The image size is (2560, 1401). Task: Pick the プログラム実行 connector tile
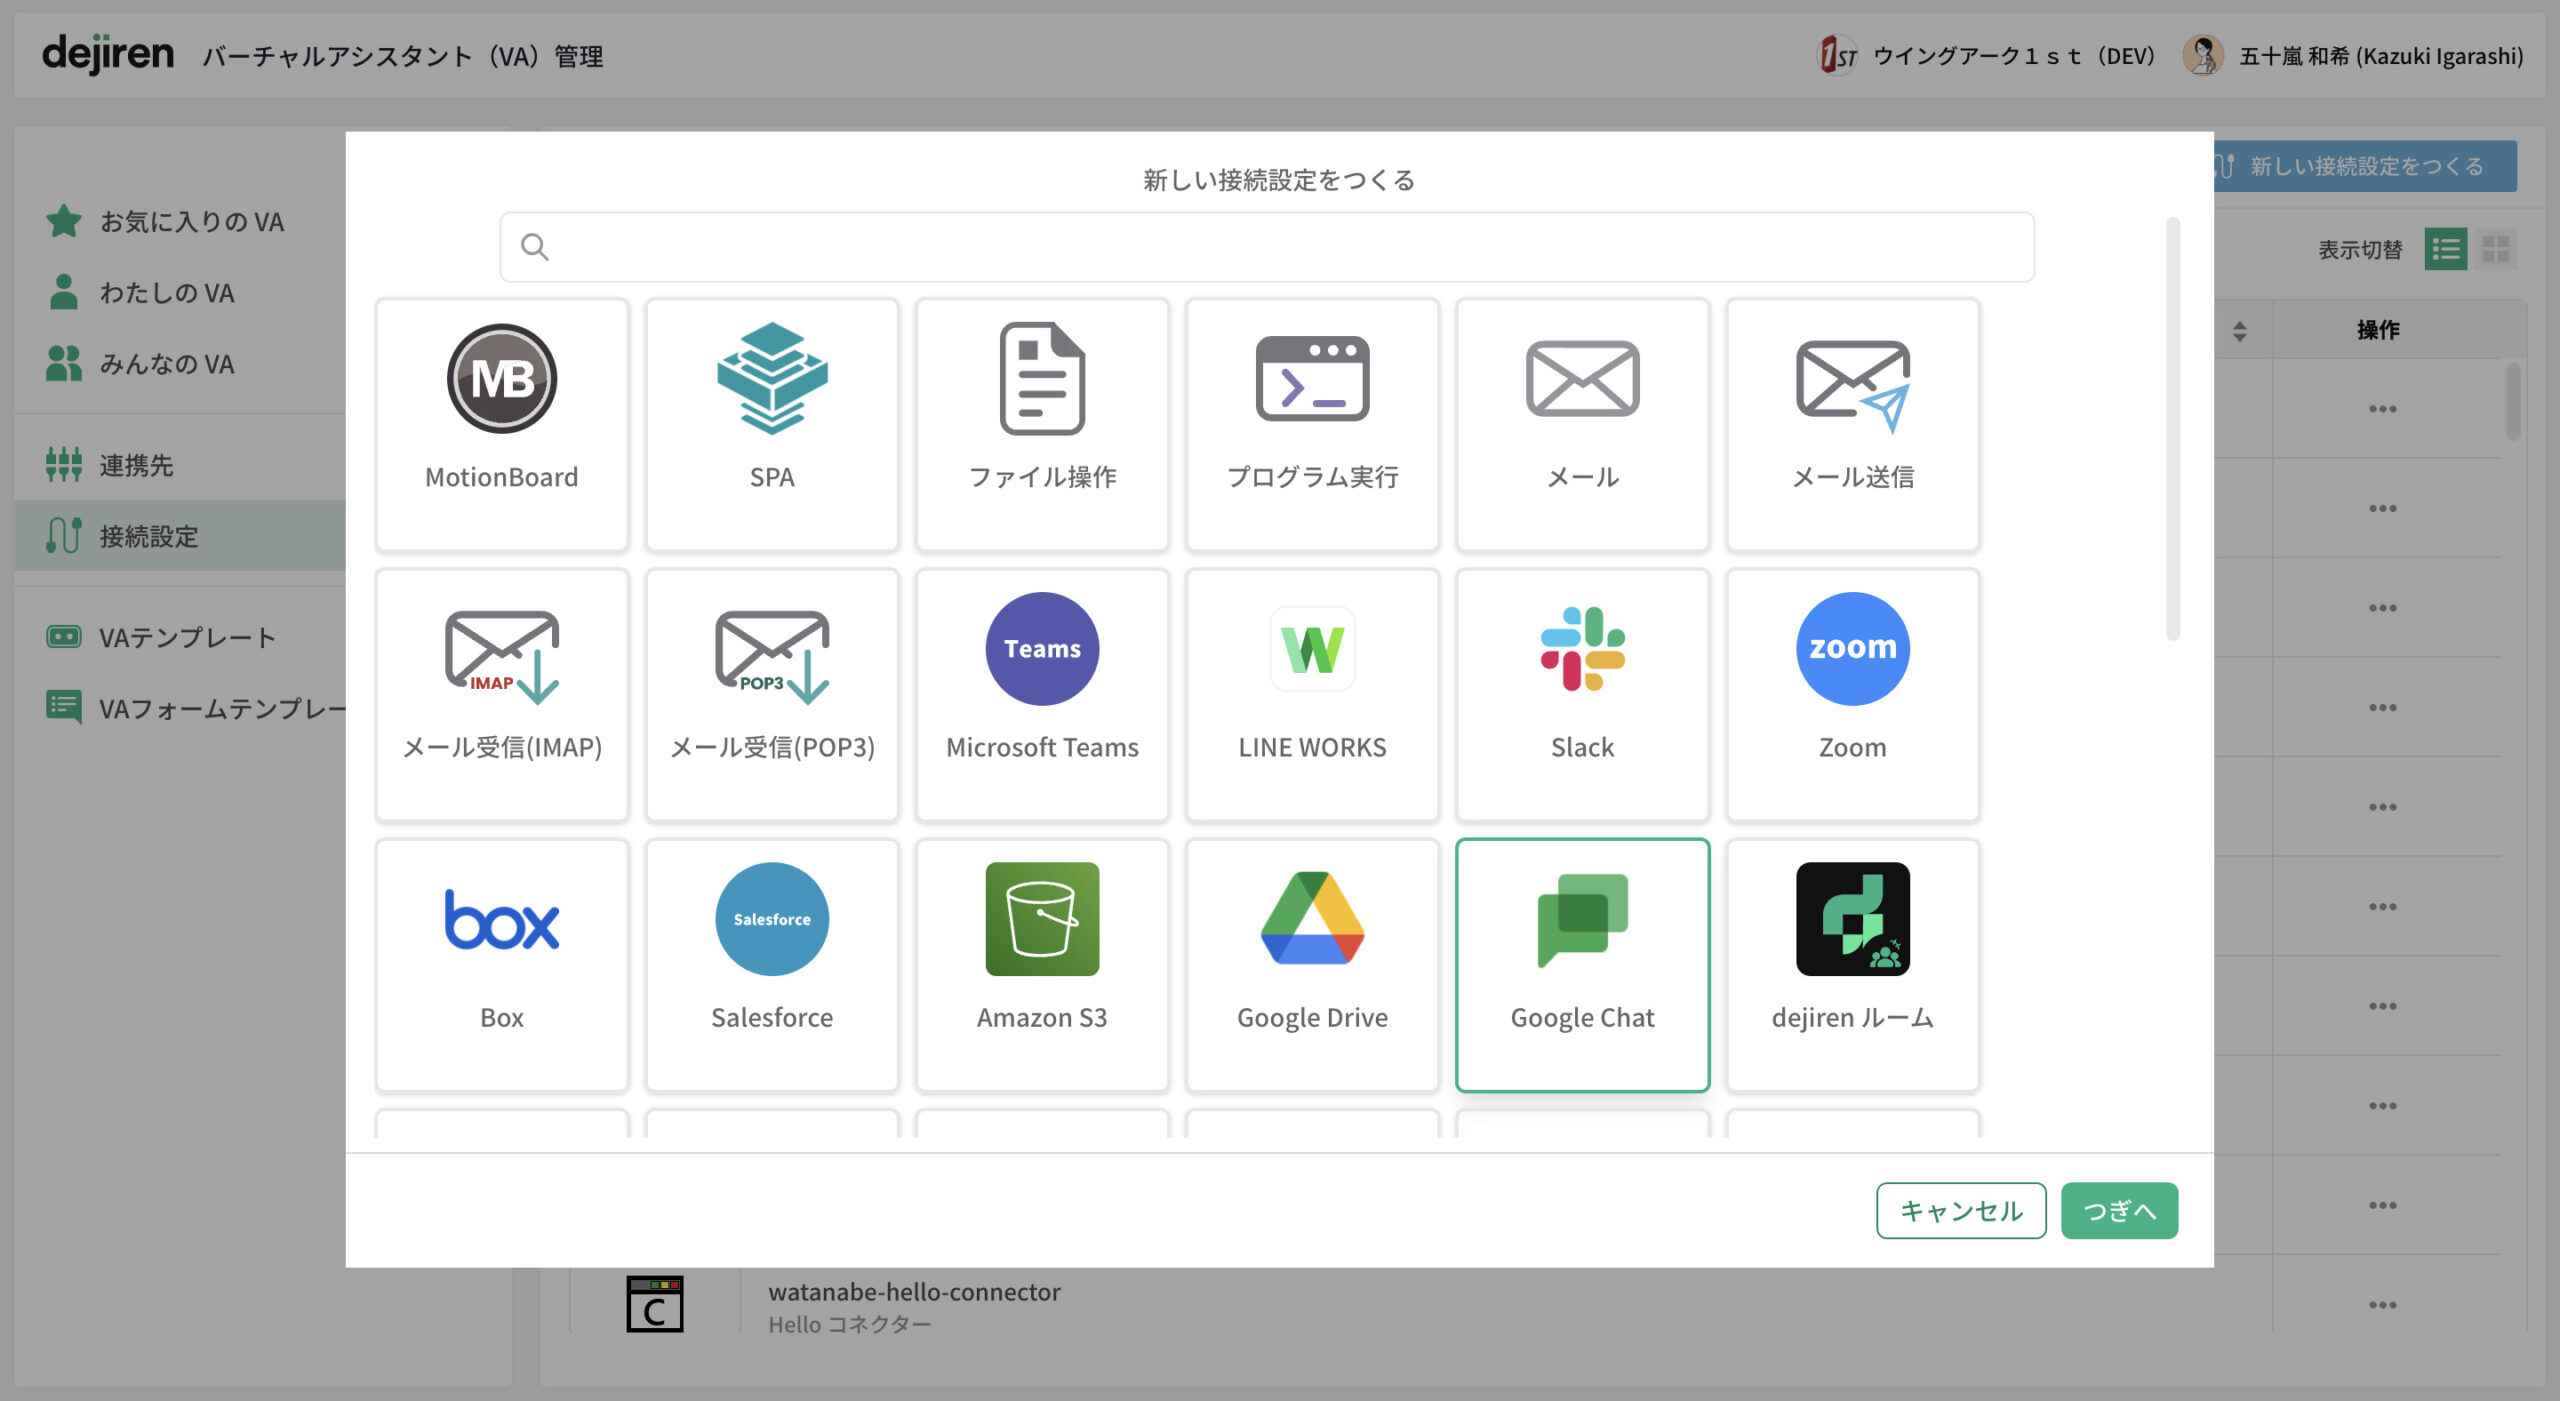tap(1312, 424)
